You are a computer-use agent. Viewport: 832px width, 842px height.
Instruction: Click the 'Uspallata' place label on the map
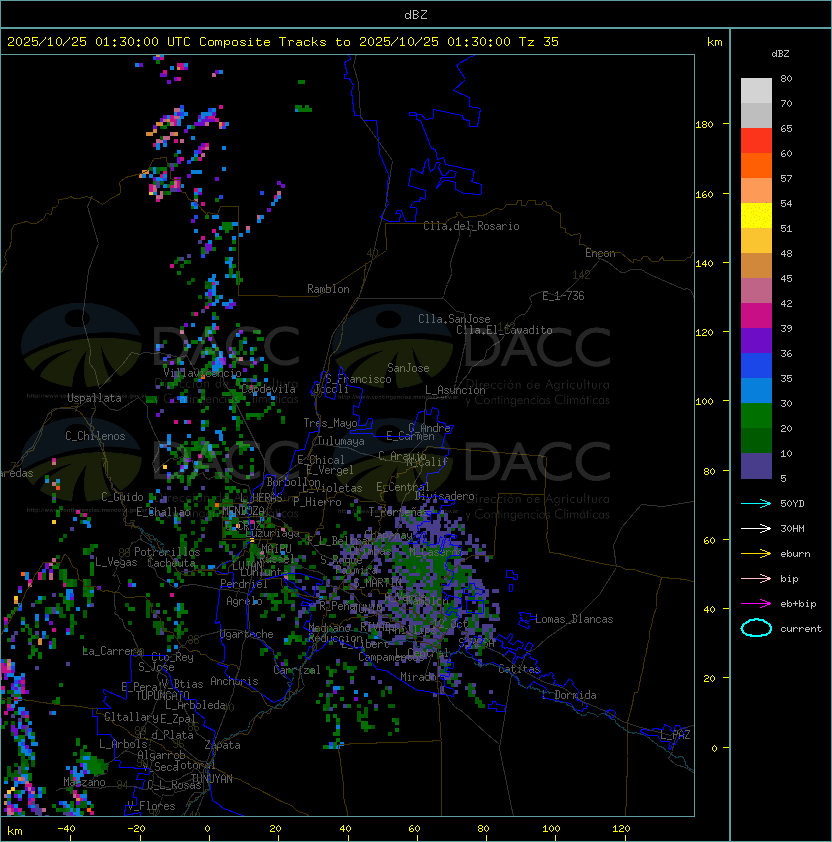(94, 398)
